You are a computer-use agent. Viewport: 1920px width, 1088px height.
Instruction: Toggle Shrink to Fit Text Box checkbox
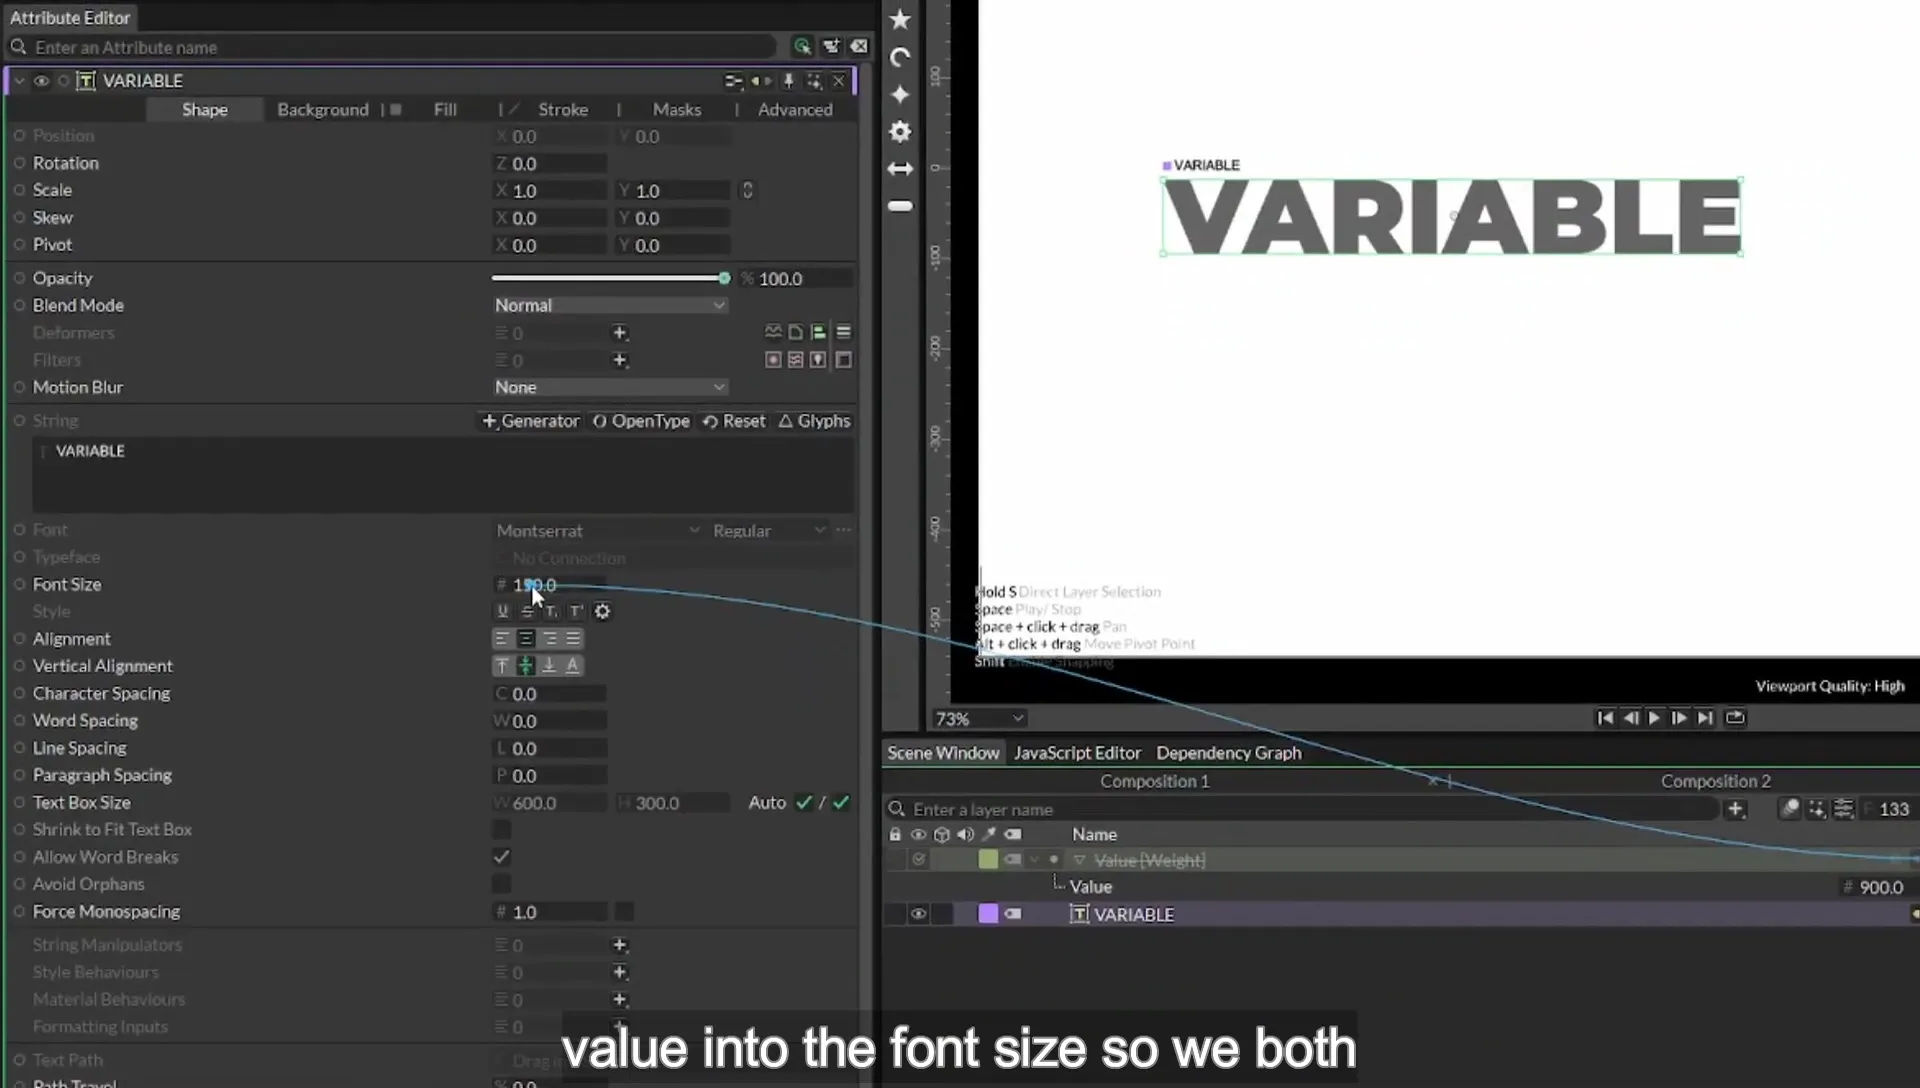(x=501, y=829)
